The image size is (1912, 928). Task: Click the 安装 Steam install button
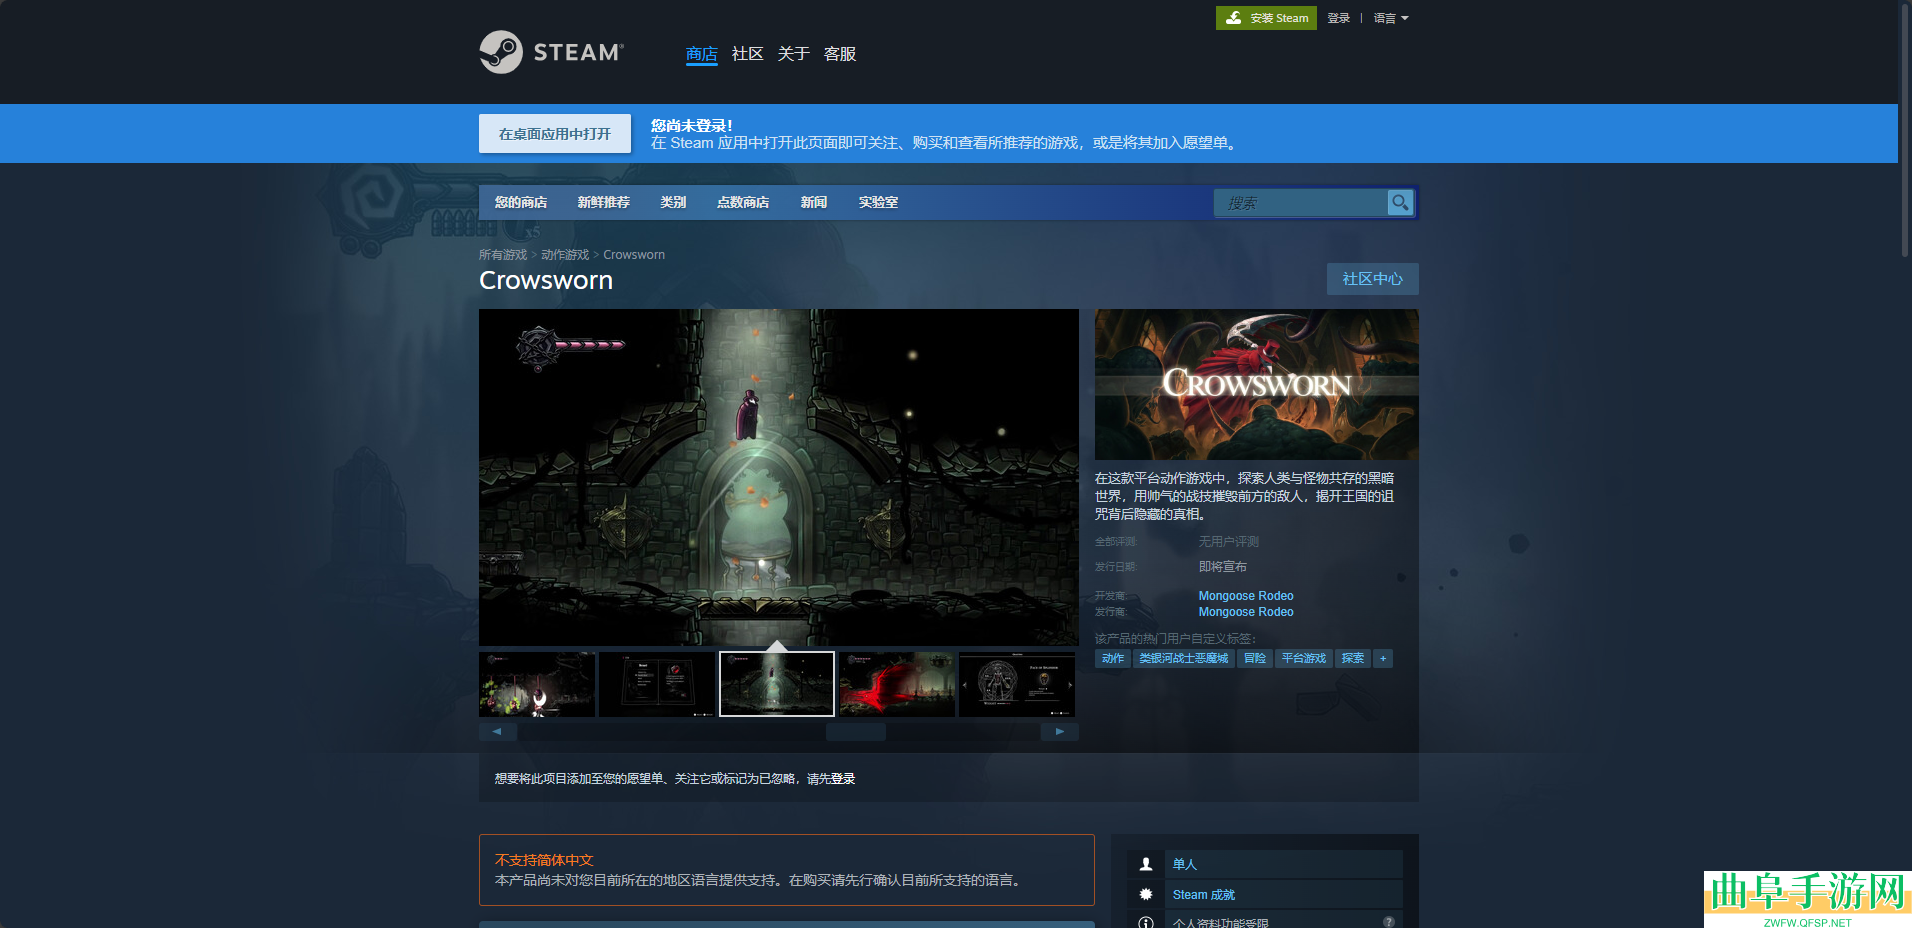tap(1266, 18)
